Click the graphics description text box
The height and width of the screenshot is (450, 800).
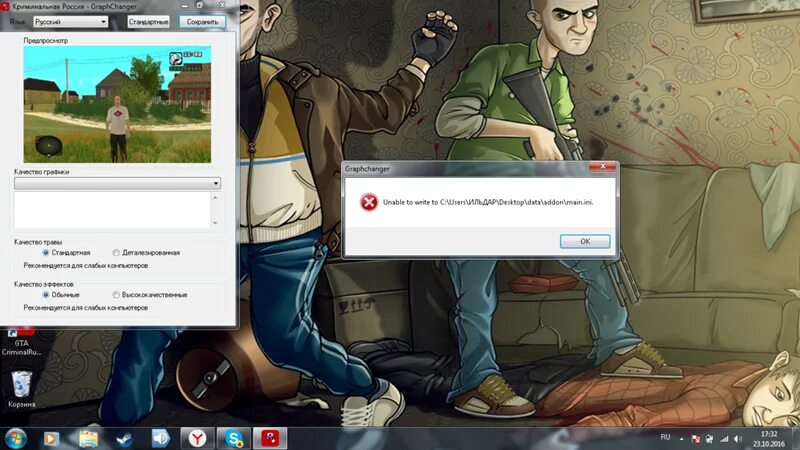(x=112, y=210)
